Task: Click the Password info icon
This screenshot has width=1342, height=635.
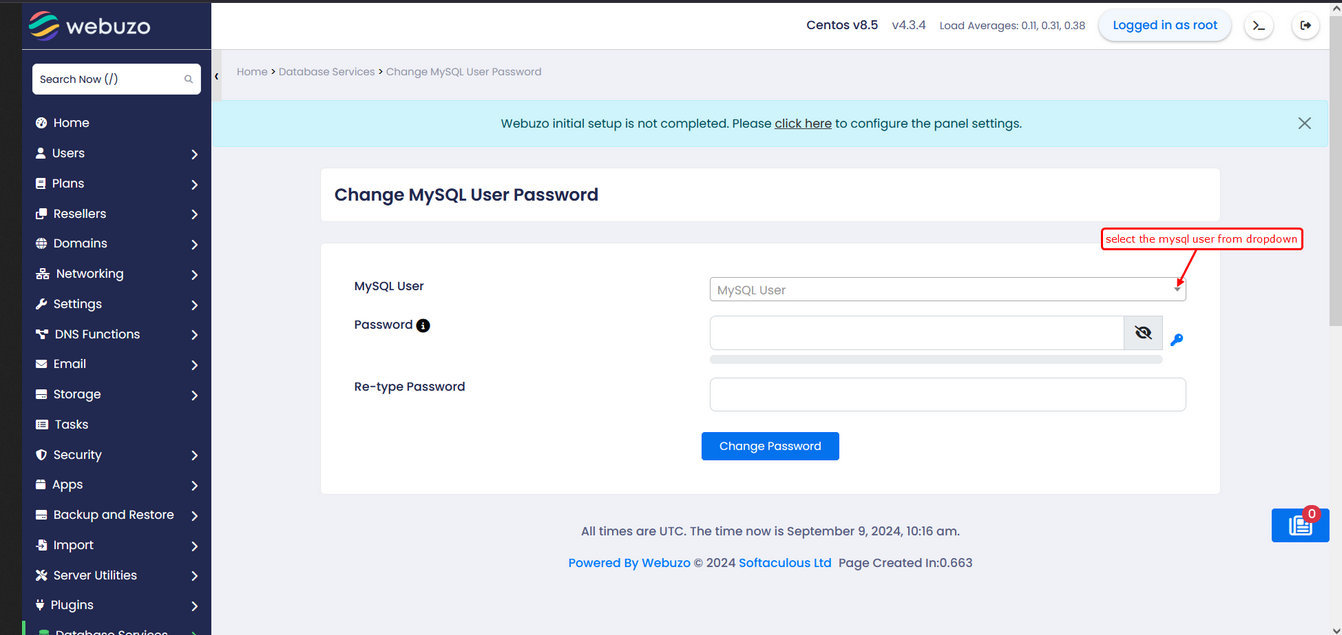Action: 423,325
